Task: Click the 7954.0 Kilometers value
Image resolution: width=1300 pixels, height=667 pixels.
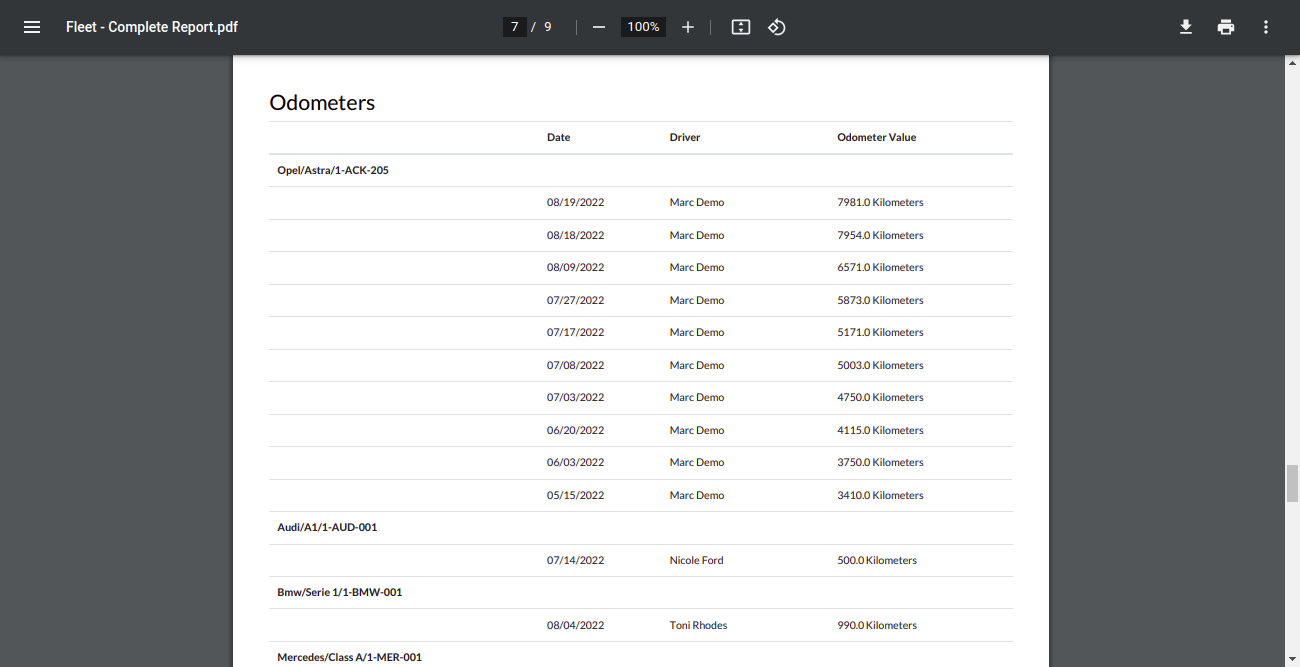Action: click(880, 235)
